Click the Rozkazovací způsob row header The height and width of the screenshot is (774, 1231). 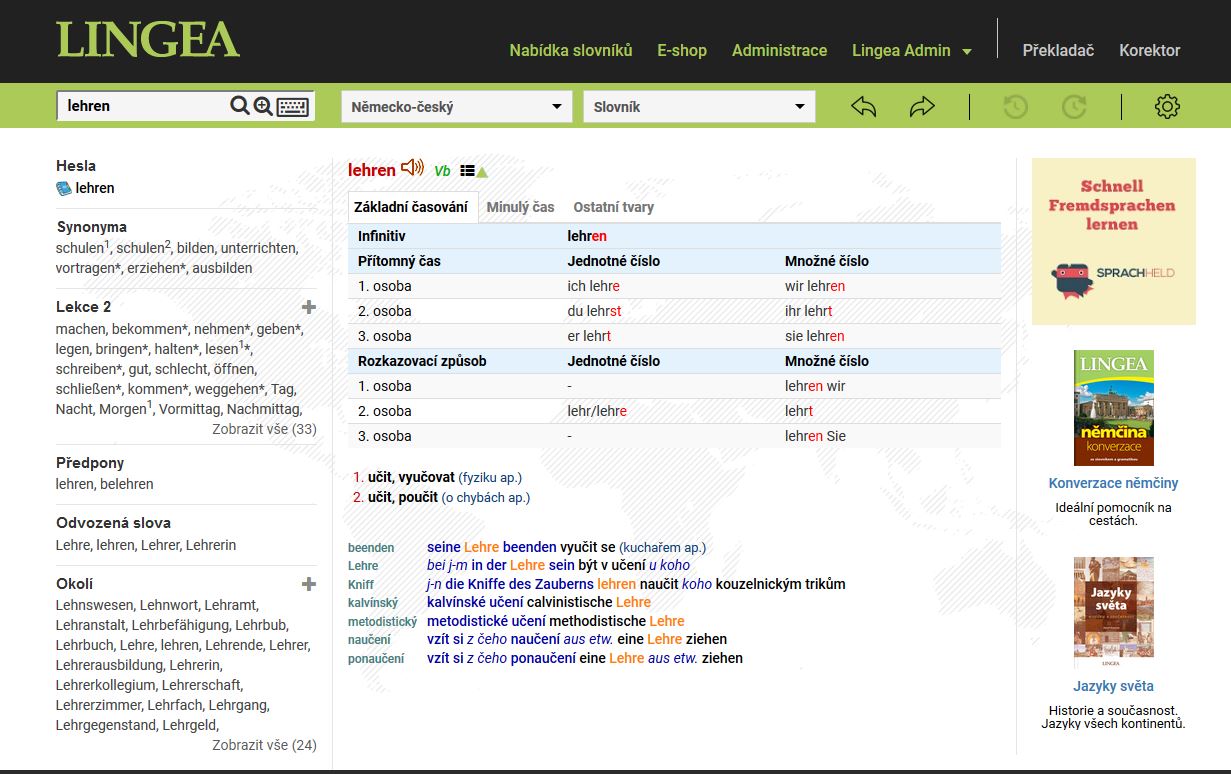point(422,361)
